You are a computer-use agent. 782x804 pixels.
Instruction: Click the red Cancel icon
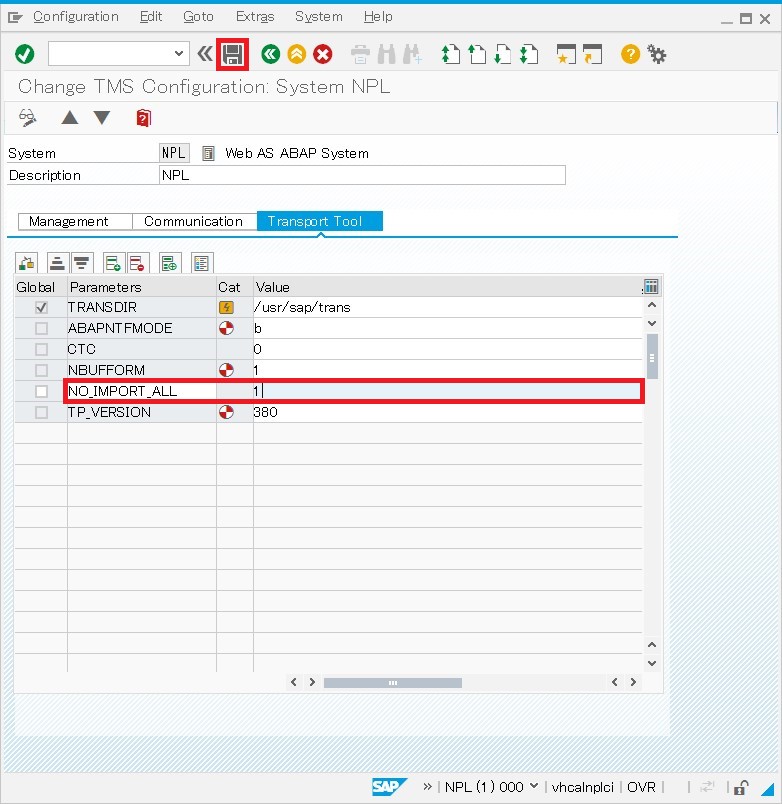pyautogui.click(x=323, y=54)
